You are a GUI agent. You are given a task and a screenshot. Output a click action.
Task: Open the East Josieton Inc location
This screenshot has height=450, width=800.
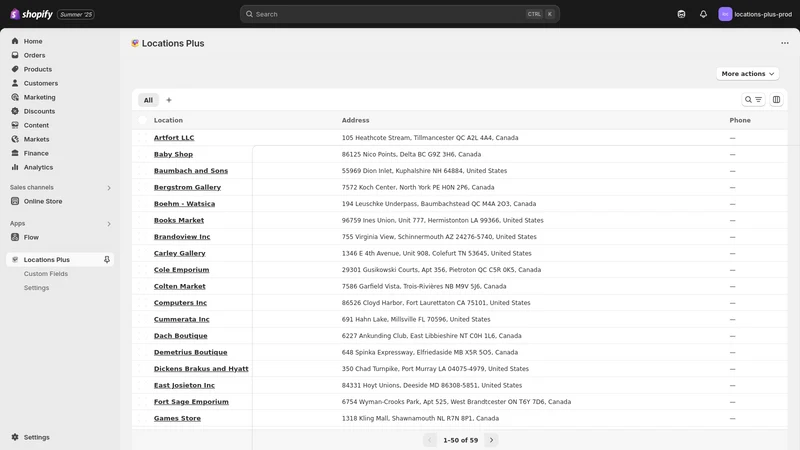[x=184, y=385]
